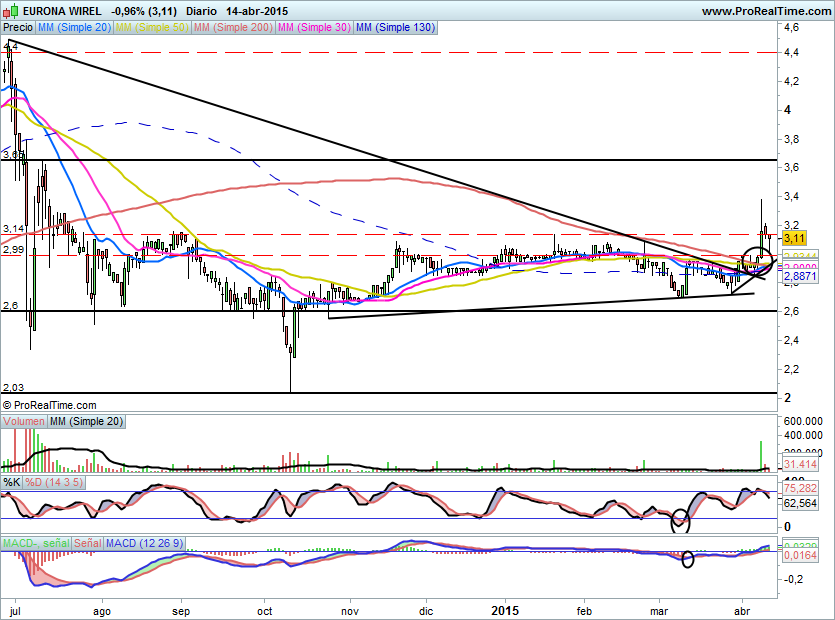Toggle the MM (Simple 50) indicator label
The width and height of the screenshot is (835, 620).
click(x=152, y=28)
